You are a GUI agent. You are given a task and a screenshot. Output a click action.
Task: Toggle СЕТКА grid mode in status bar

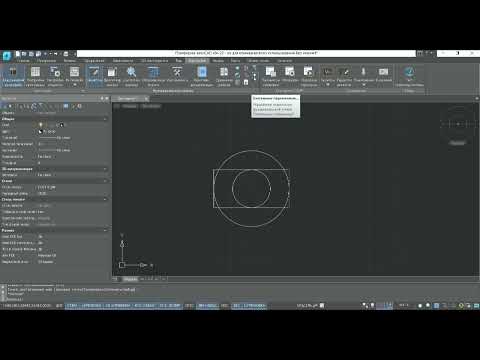pos(72,305)
